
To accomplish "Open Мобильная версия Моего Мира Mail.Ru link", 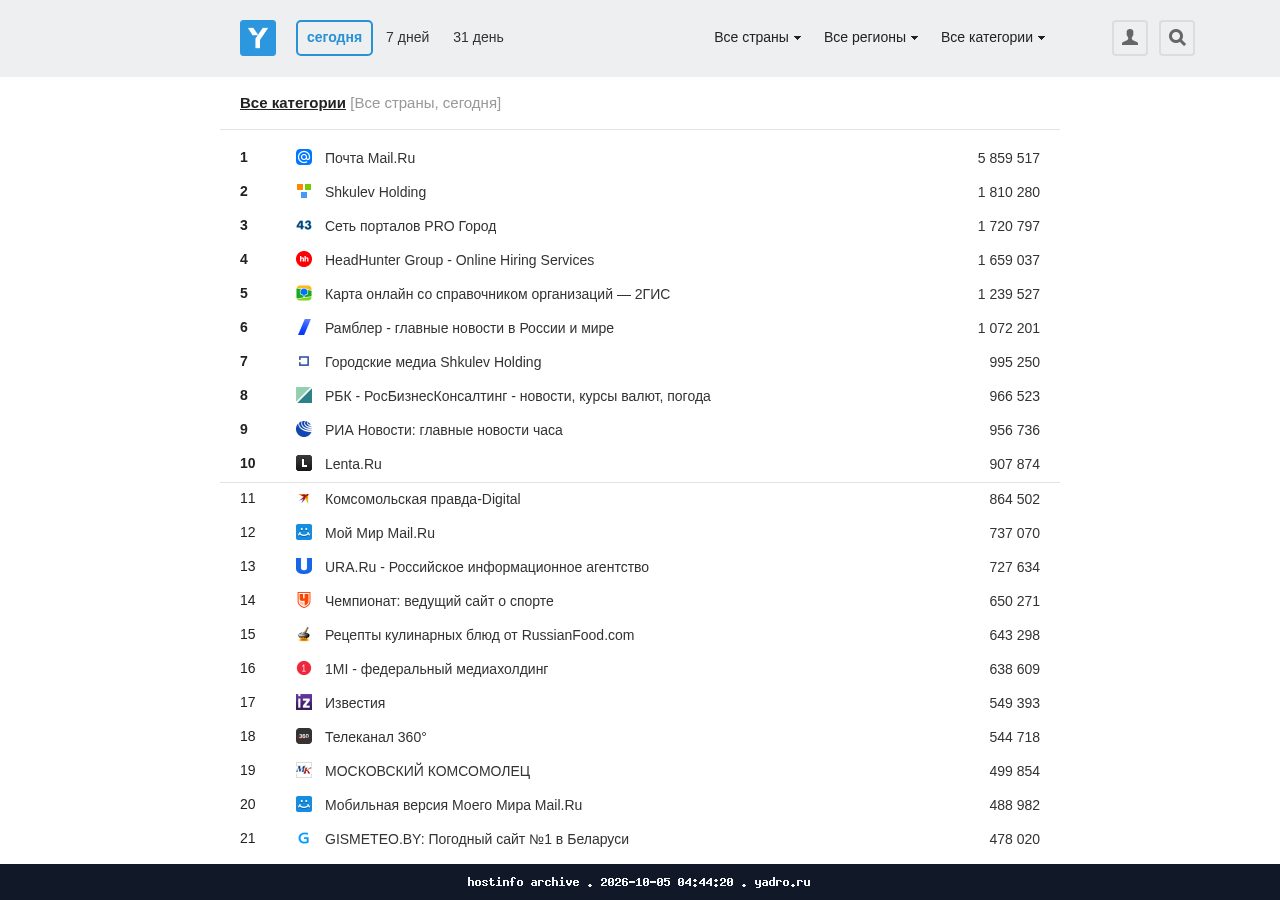I will pos(453,805).
